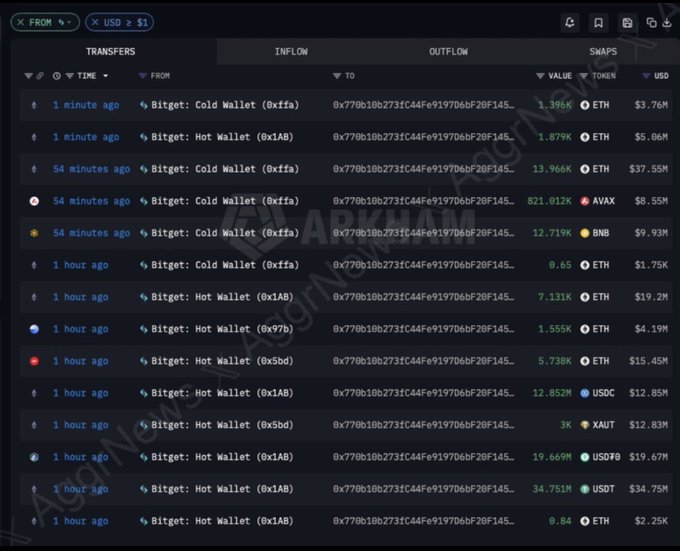The height and width of the screenshot is (551, 680).
Task: Open '54 minutes ago' link on BNB row
Action: pyautogui.click(x=91, y=233)
